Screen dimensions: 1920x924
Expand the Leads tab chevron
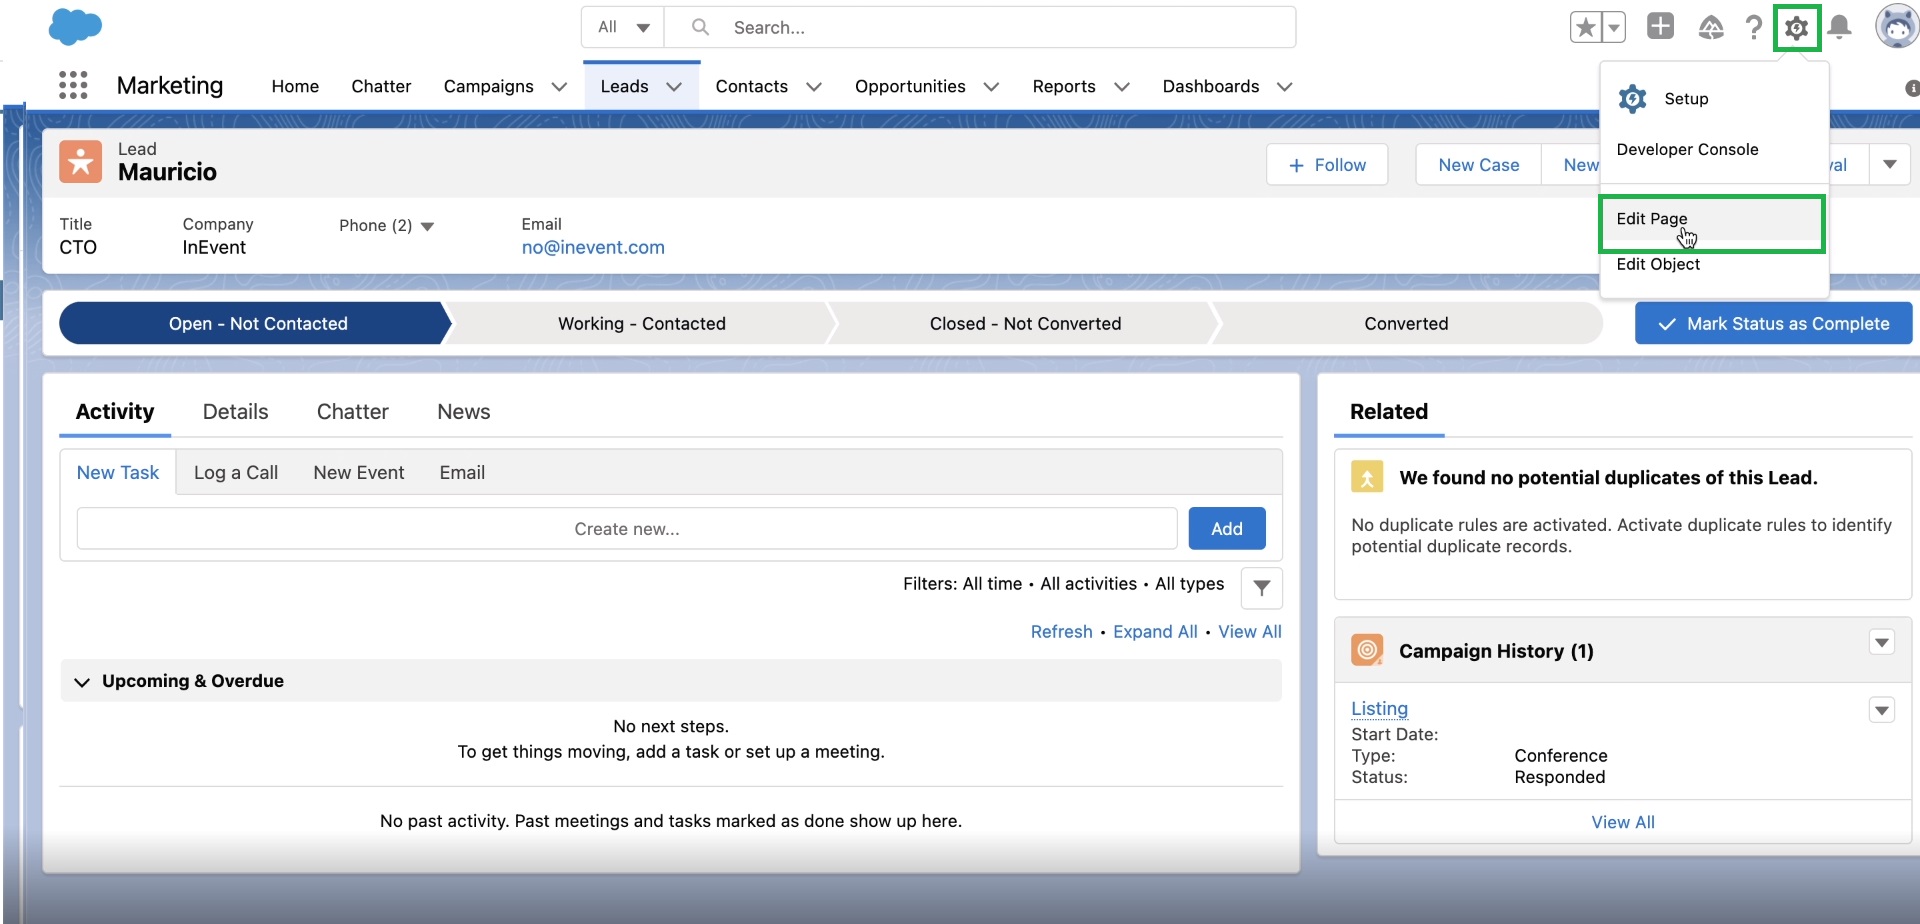click(674, 87)
